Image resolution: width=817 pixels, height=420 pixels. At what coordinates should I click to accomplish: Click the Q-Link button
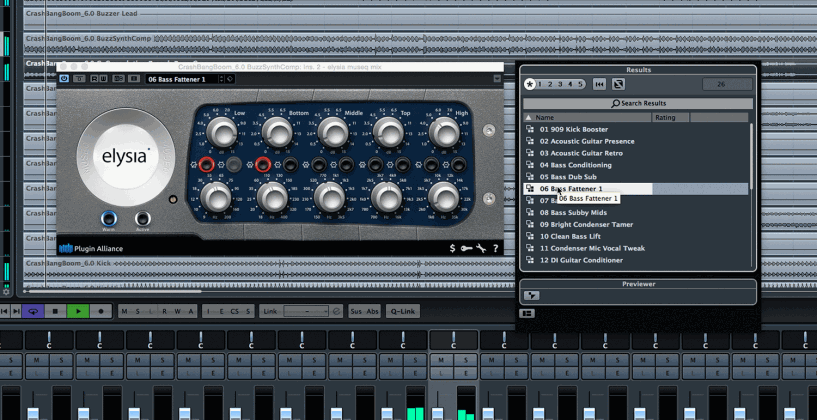[403, 311]
